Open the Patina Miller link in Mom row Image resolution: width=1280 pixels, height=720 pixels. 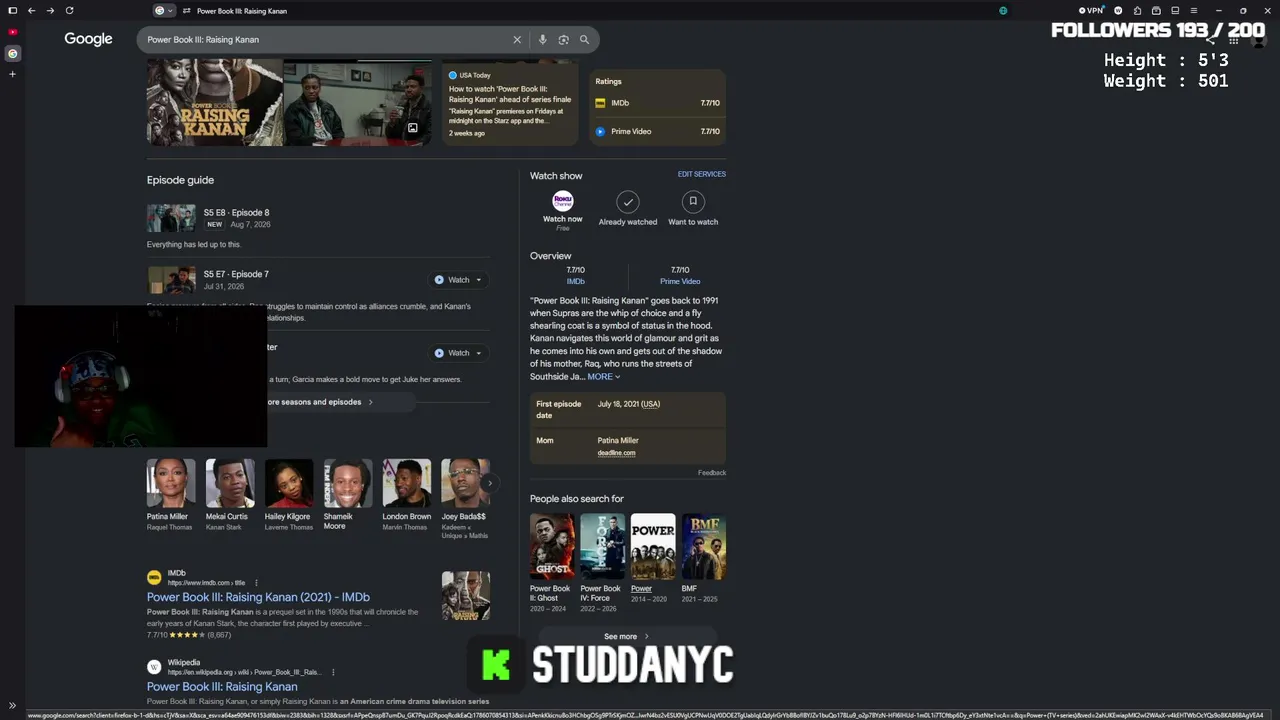click(x=618, y=440)
